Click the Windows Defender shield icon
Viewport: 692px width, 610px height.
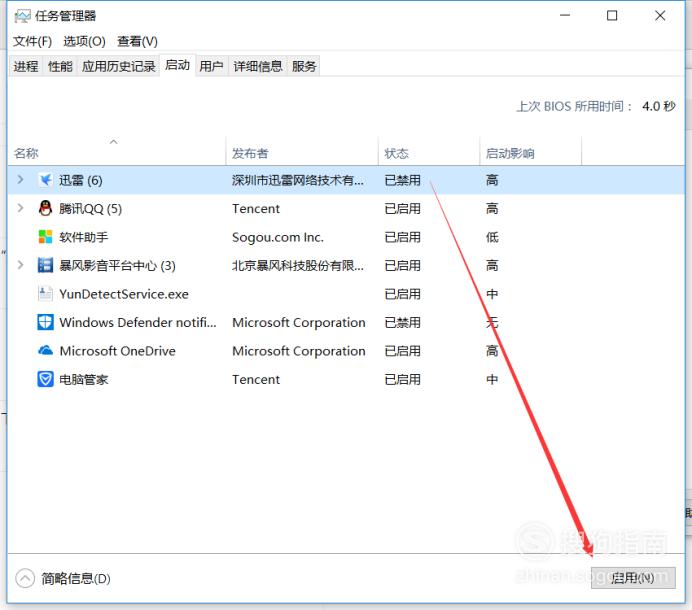click(x=45, y=322)
